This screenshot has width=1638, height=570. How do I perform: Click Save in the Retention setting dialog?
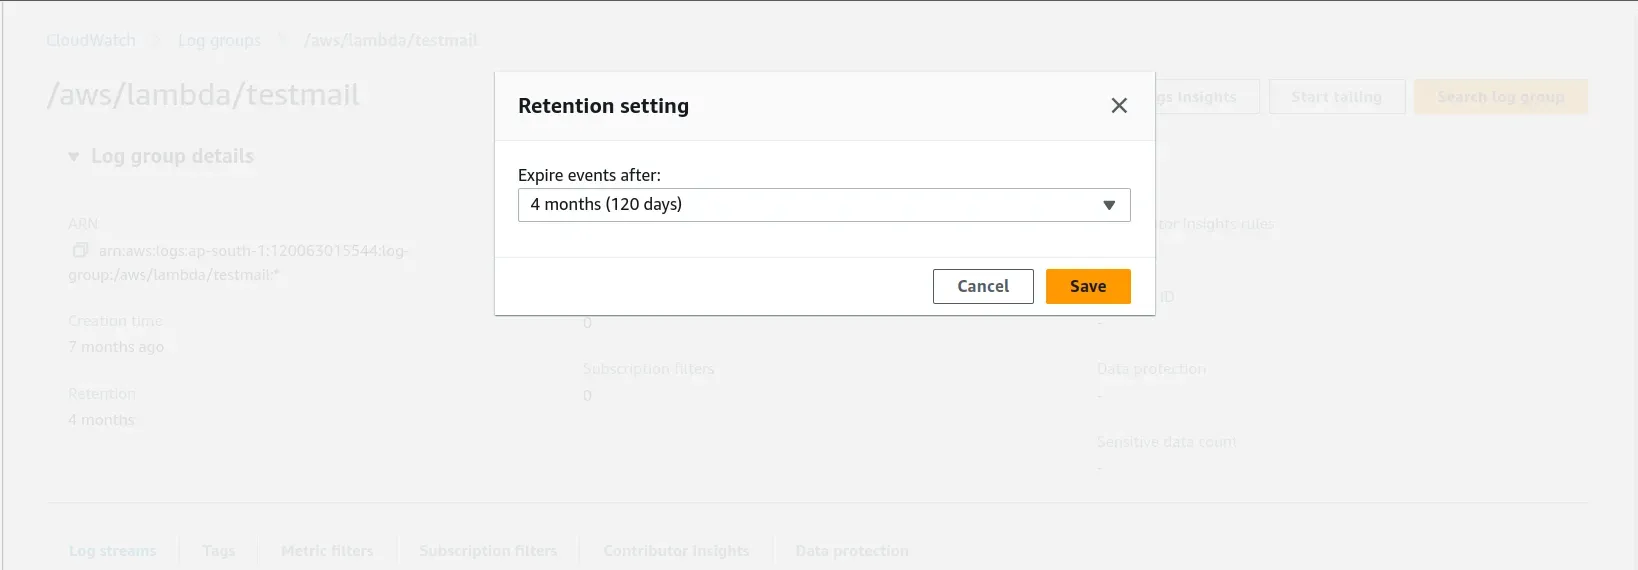click(1087, 286)
